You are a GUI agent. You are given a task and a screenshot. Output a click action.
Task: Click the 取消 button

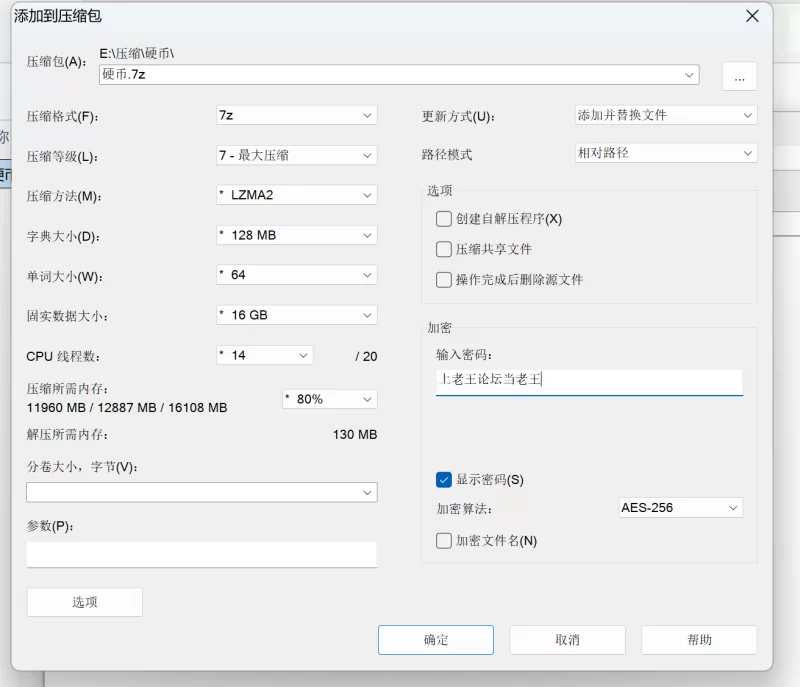567,640
